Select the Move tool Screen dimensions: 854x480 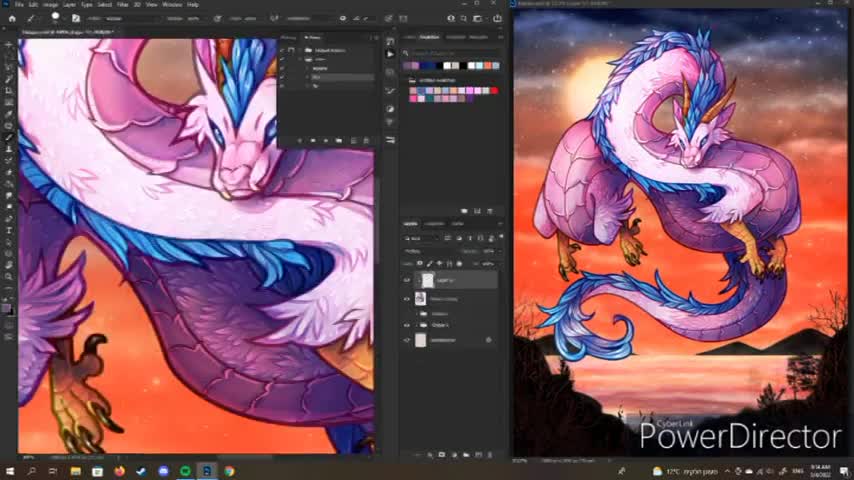(x=9, y=45)
